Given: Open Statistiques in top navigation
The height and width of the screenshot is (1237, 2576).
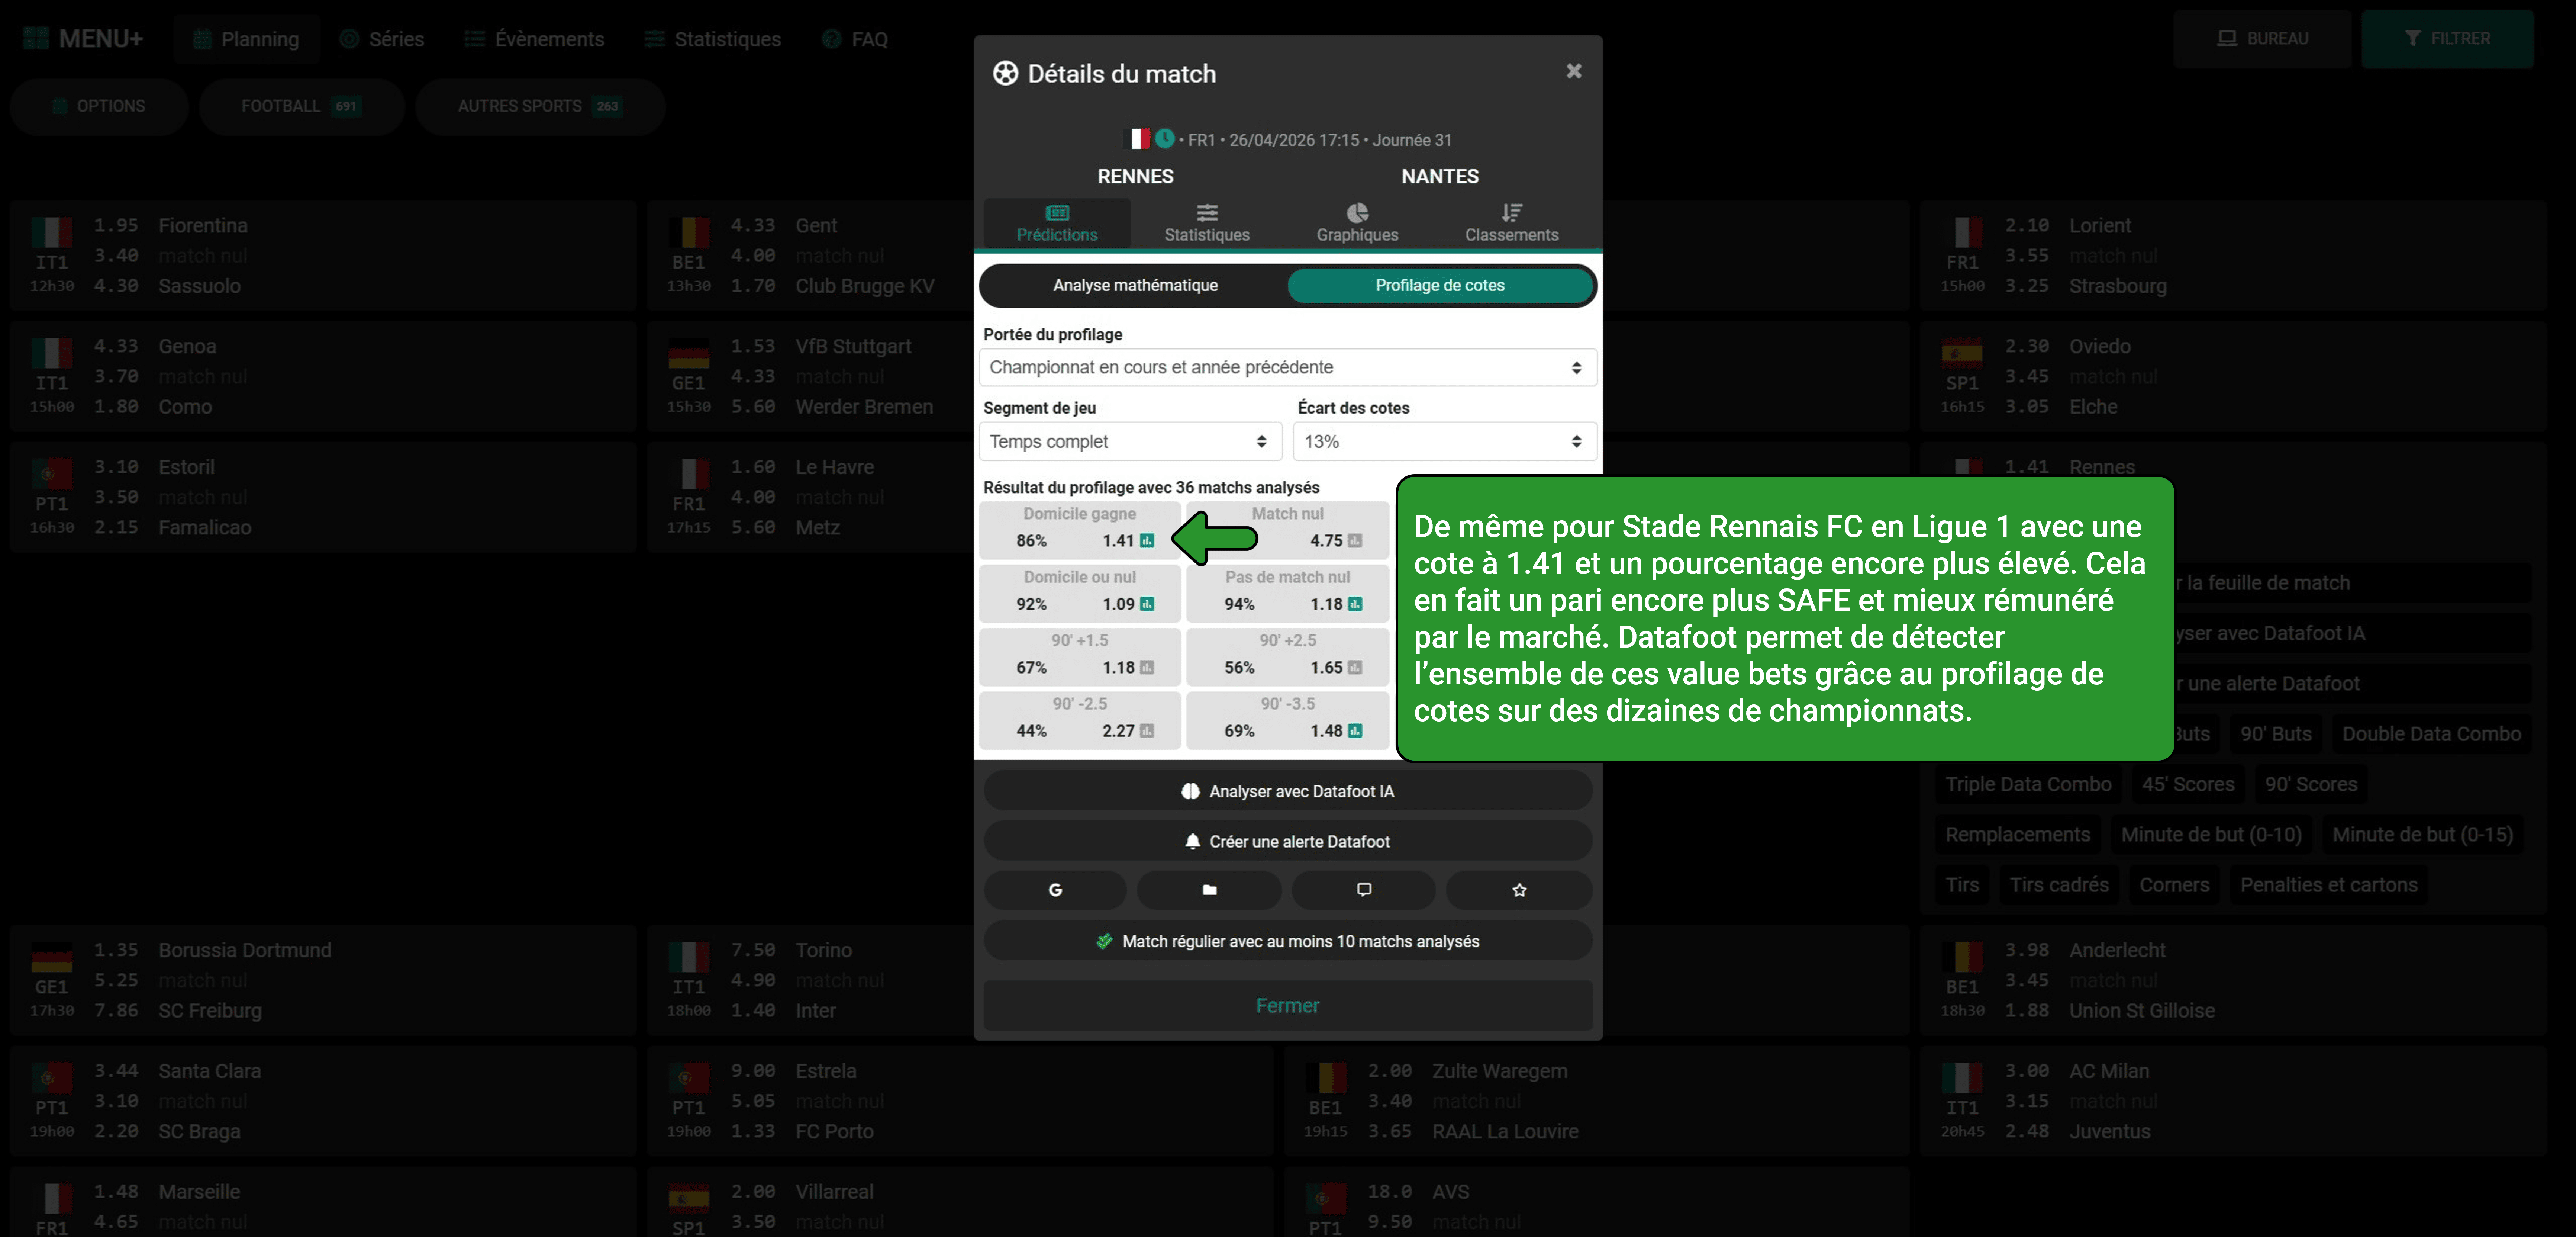Looking at the screenshot, I should (x=713, y=39).
